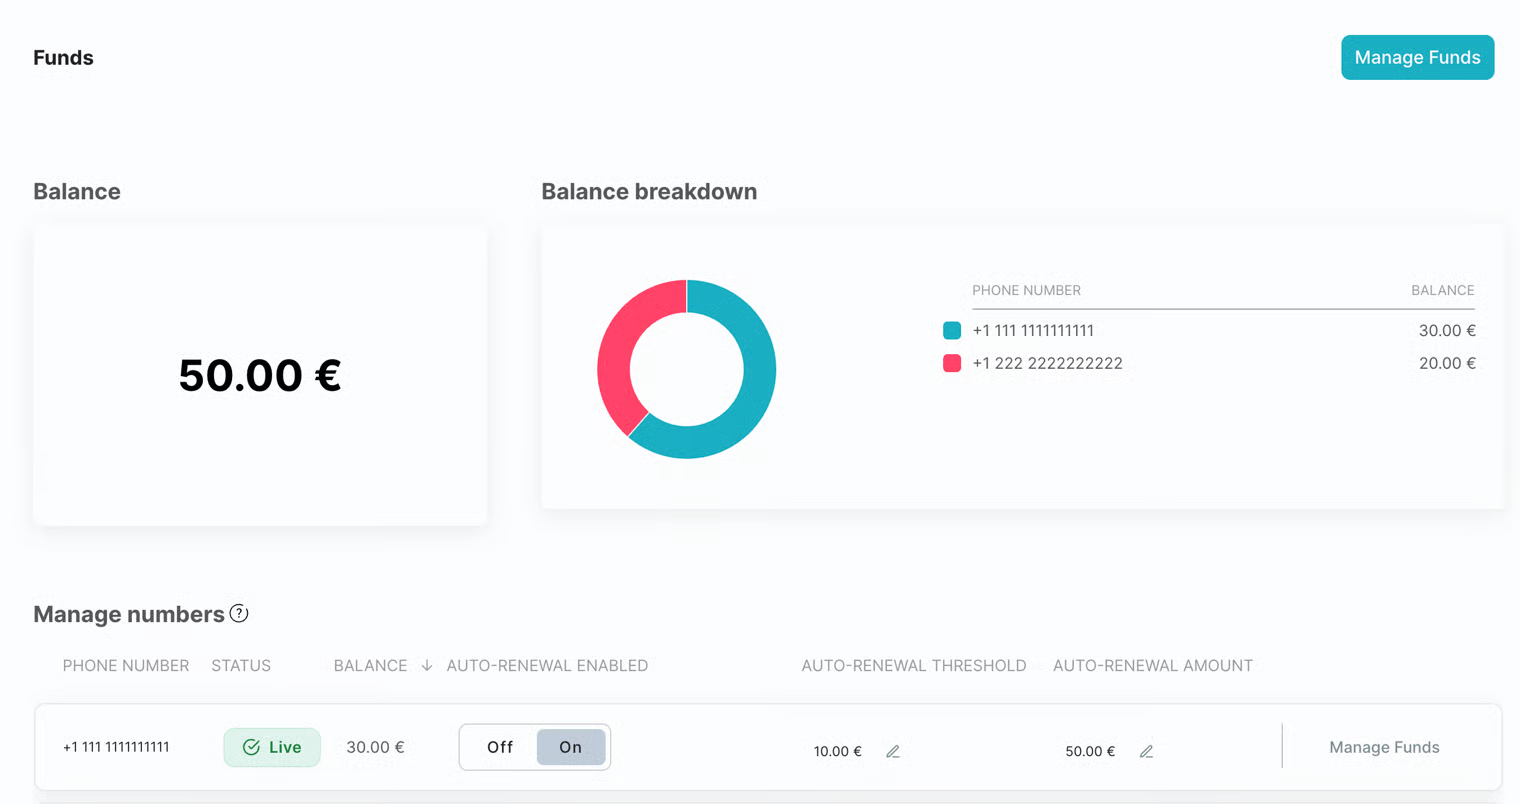Image resolution: width=1520 pixels, height=804 pixels.
Task: Click the Status column header
Action: click(241, 666)
